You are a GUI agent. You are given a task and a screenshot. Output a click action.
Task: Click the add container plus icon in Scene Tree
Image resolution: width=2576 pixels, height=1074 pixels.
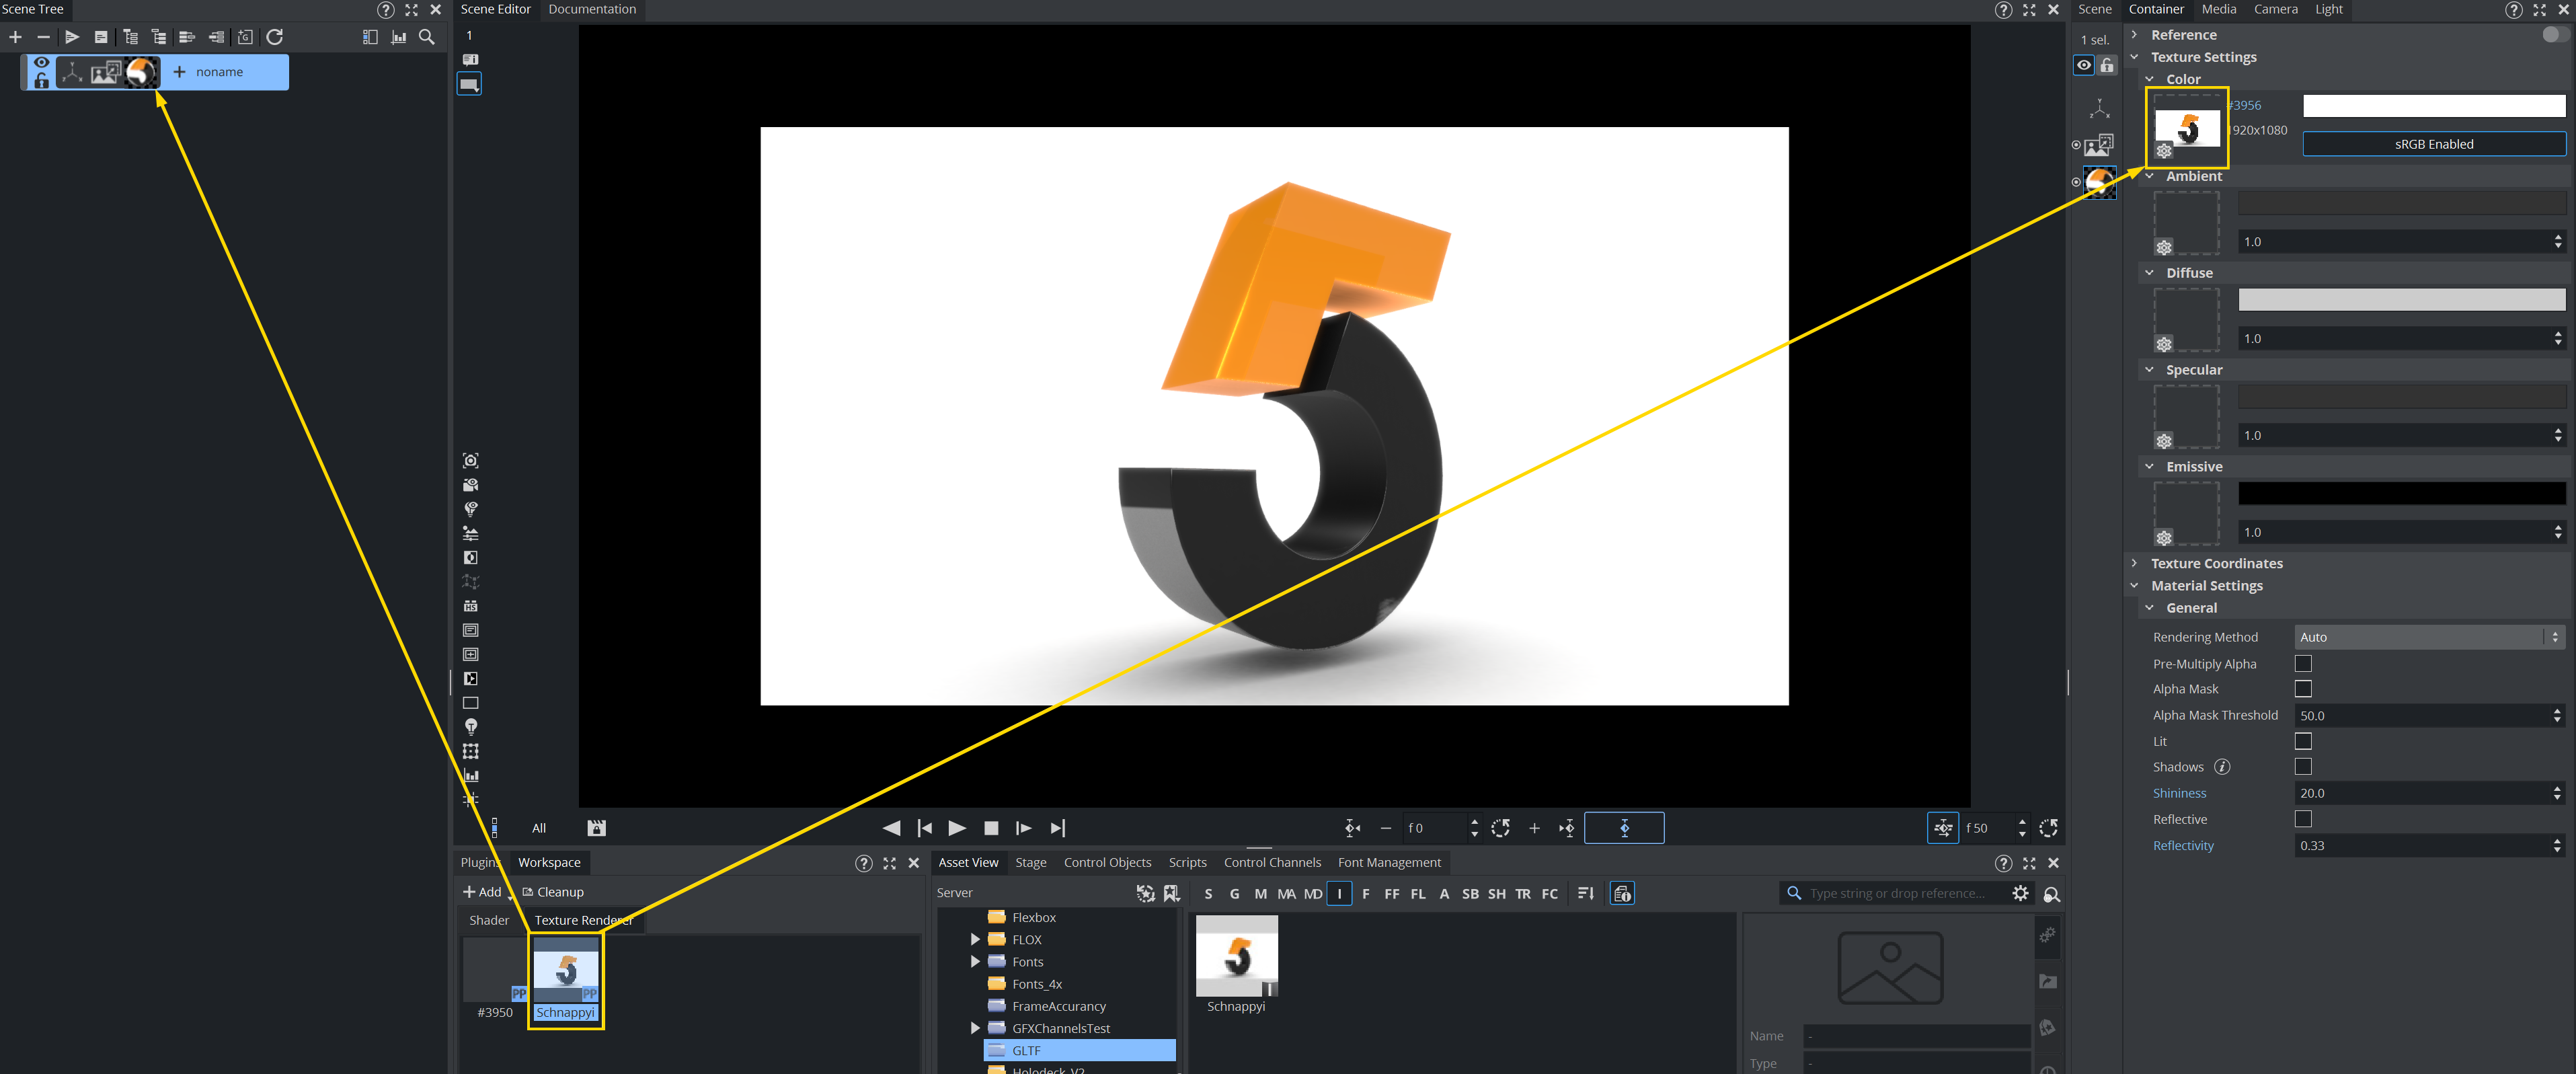tap(15, 37)
